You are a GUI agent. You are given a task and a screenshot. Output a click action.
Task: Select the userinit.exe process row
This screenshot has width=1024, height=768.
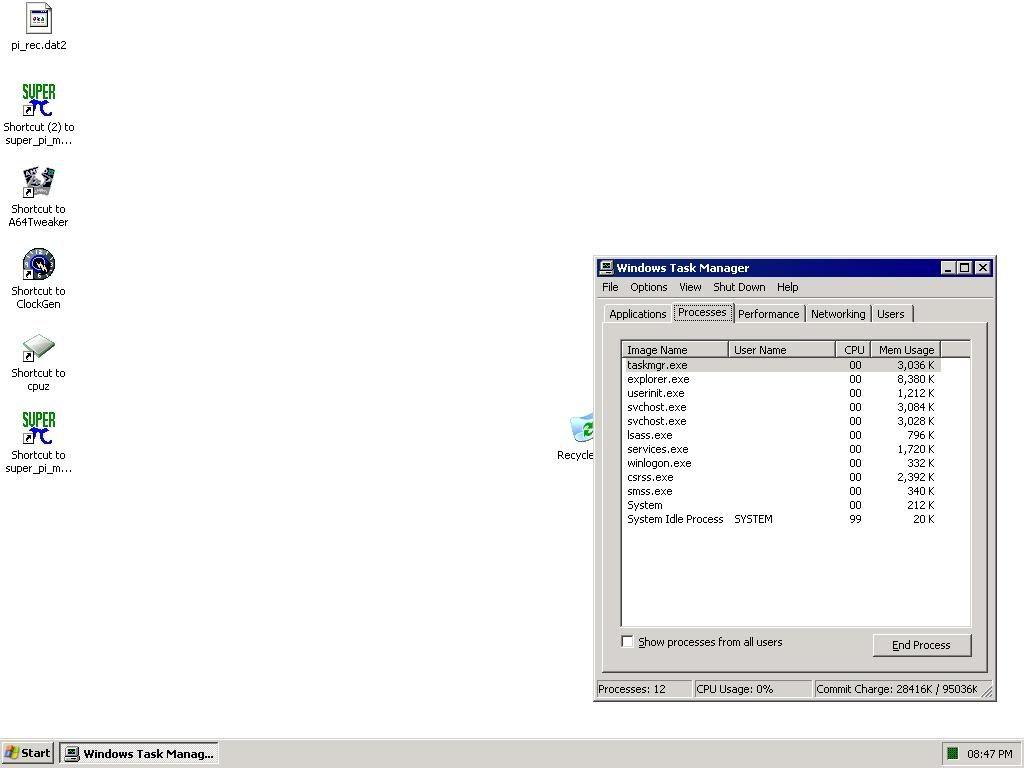[781, 393]
